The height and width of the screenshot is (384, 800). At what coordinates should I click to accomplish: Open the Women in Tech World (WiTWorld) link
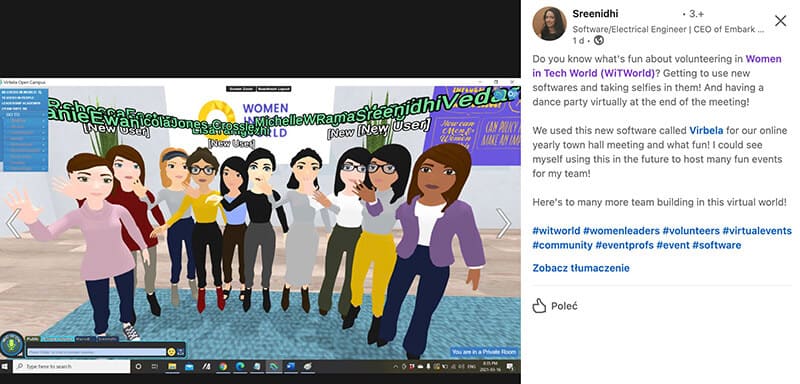tap(657, 66)
